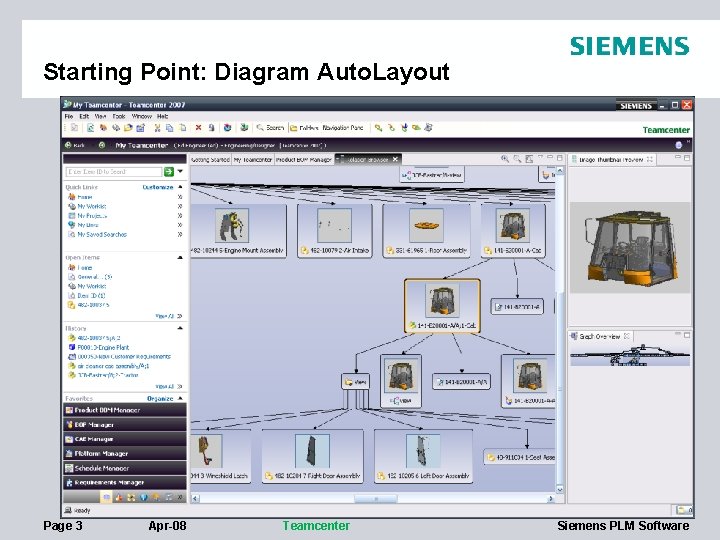Collapse the Quick Links section arrow
Image resolution: width=720 pixels, height=540 pixels.
pos(180,187)
